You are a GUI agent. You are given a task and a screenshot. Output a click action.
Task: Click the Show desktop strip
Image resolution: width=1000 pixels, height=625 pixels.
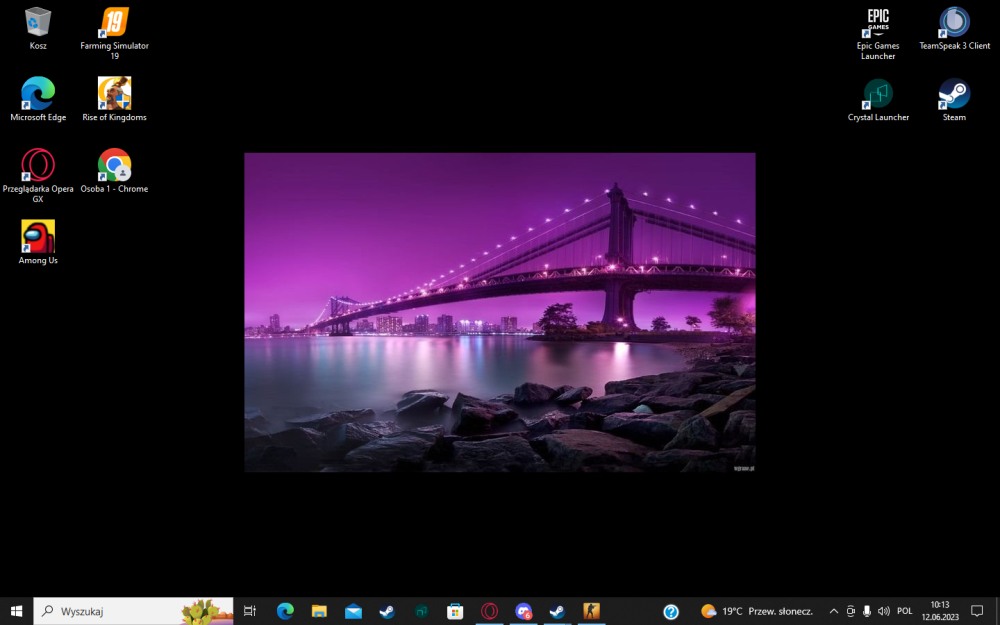tap(997, 611)
